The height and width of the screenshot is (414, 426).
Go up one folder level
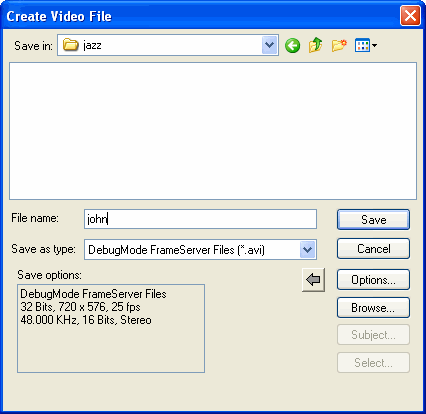tap(315, 45)
